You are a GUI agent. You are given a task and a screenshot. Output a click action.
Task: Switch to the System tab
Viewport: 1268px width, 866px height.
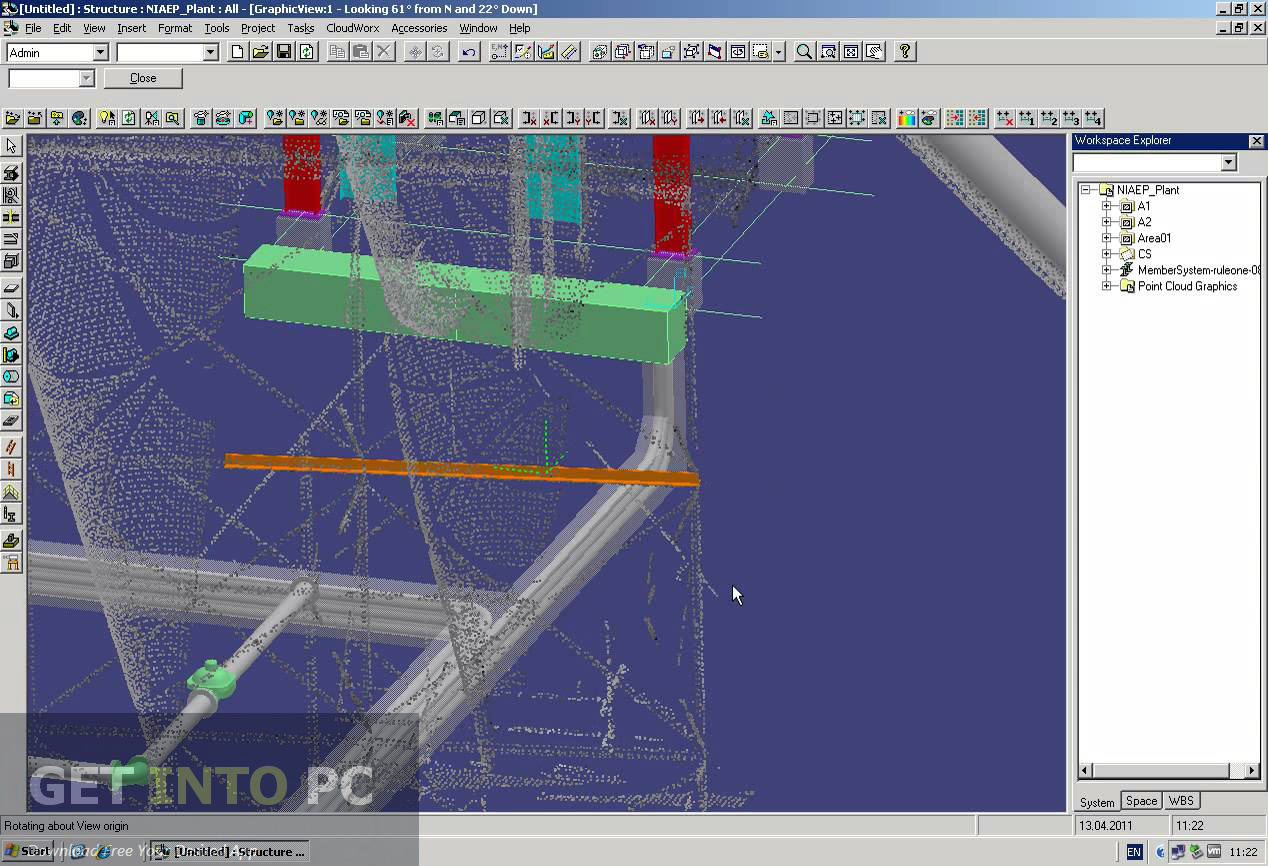click(x=1097, y=802)
